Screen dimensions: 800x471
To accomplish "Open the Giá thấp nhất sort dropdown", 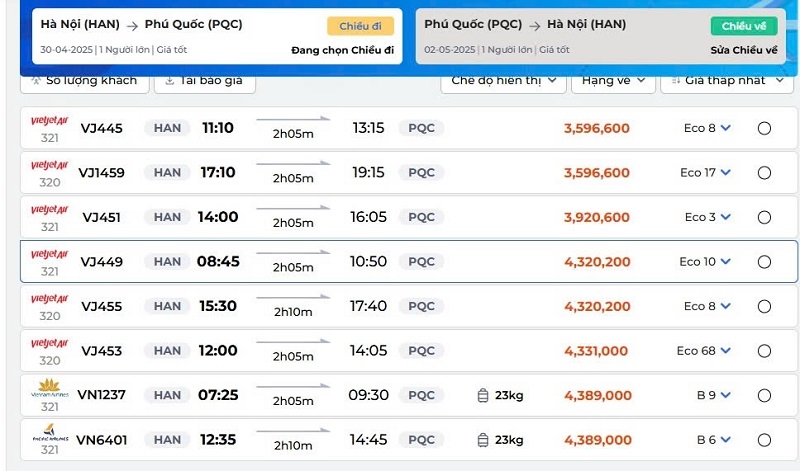I will [727, 80].
